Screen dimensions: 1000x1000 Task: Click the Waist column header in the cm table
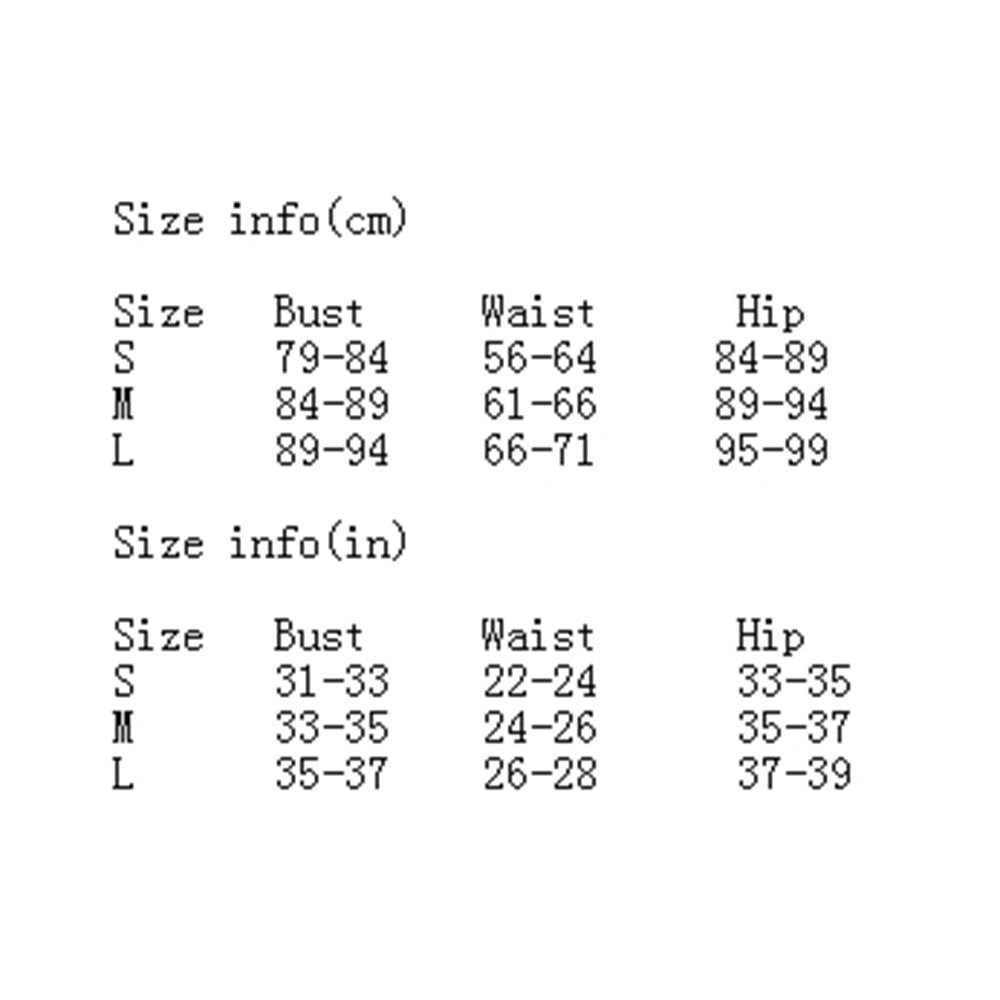[x=537, y=313]
